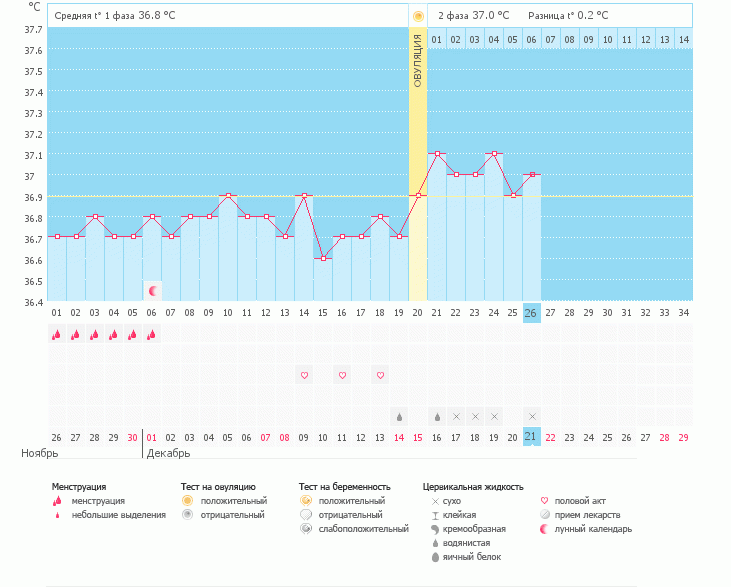731x587 pixels.
Task: Select the menstruation icon under cycle day 01
Action: (x=56, y=336)
